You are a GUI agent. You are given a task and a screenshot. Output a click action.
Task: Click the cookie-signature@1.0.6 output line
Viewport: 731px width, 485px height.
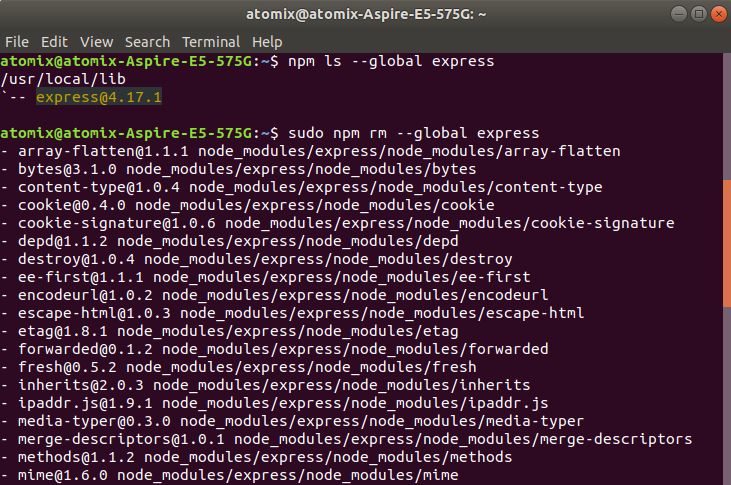tap(338, 223)
